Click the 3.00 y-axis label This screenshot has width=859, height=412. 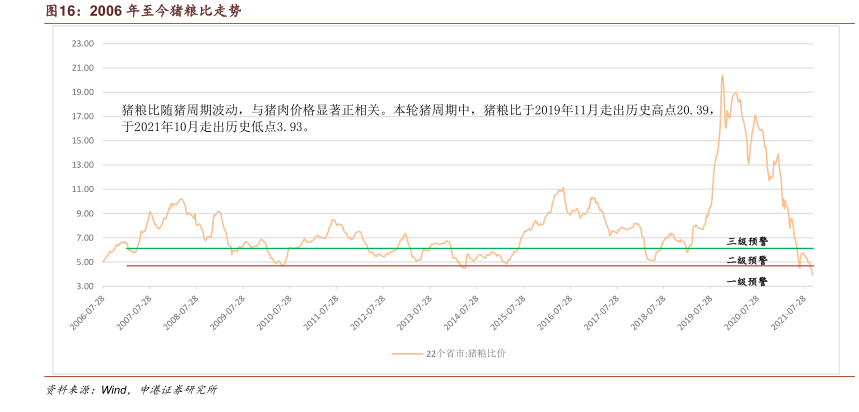pos(85,286)
